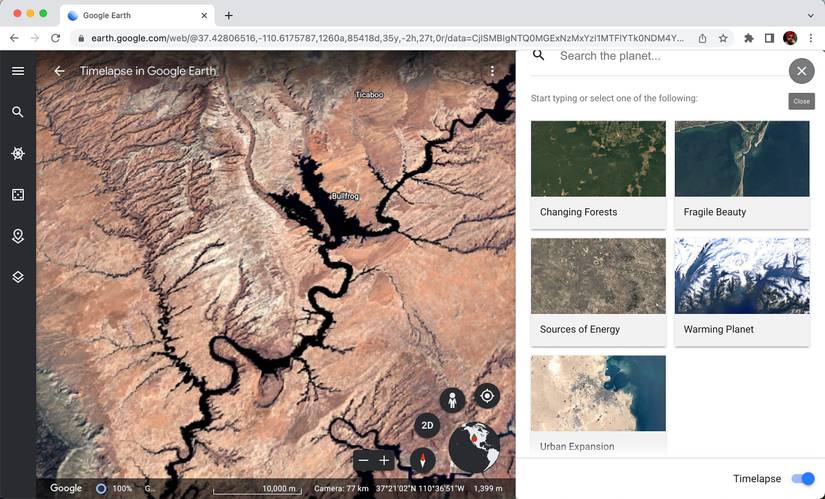825x499 pixels.
Task: Open the Sources of Energy card
Action: click(598, 292)
